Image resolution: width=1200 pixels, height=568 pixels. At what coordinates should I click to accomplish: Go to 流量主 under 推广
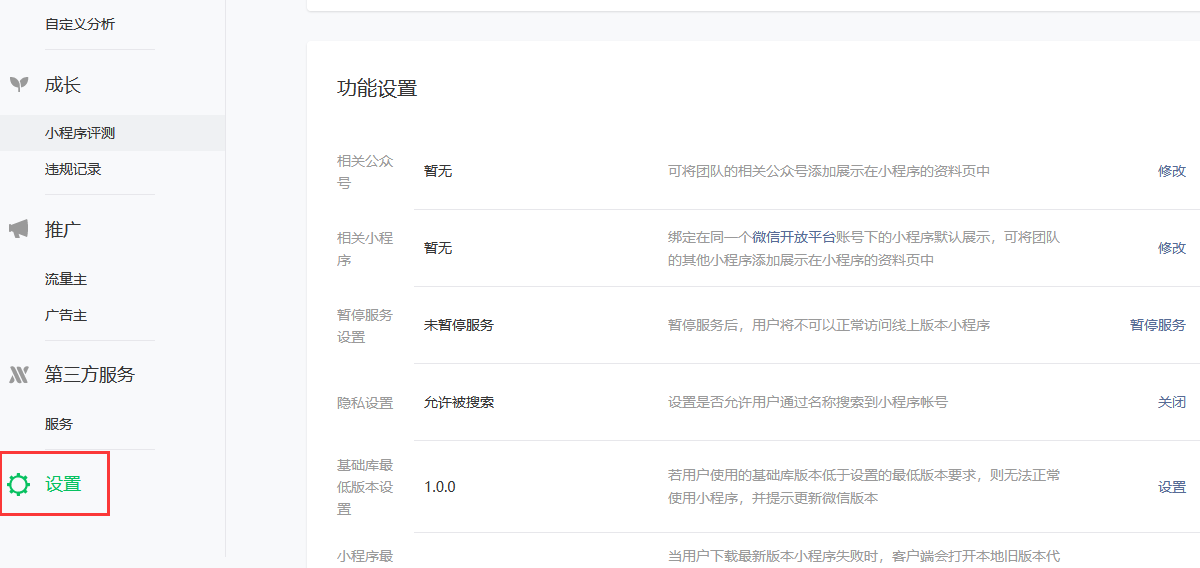[66, 279]
